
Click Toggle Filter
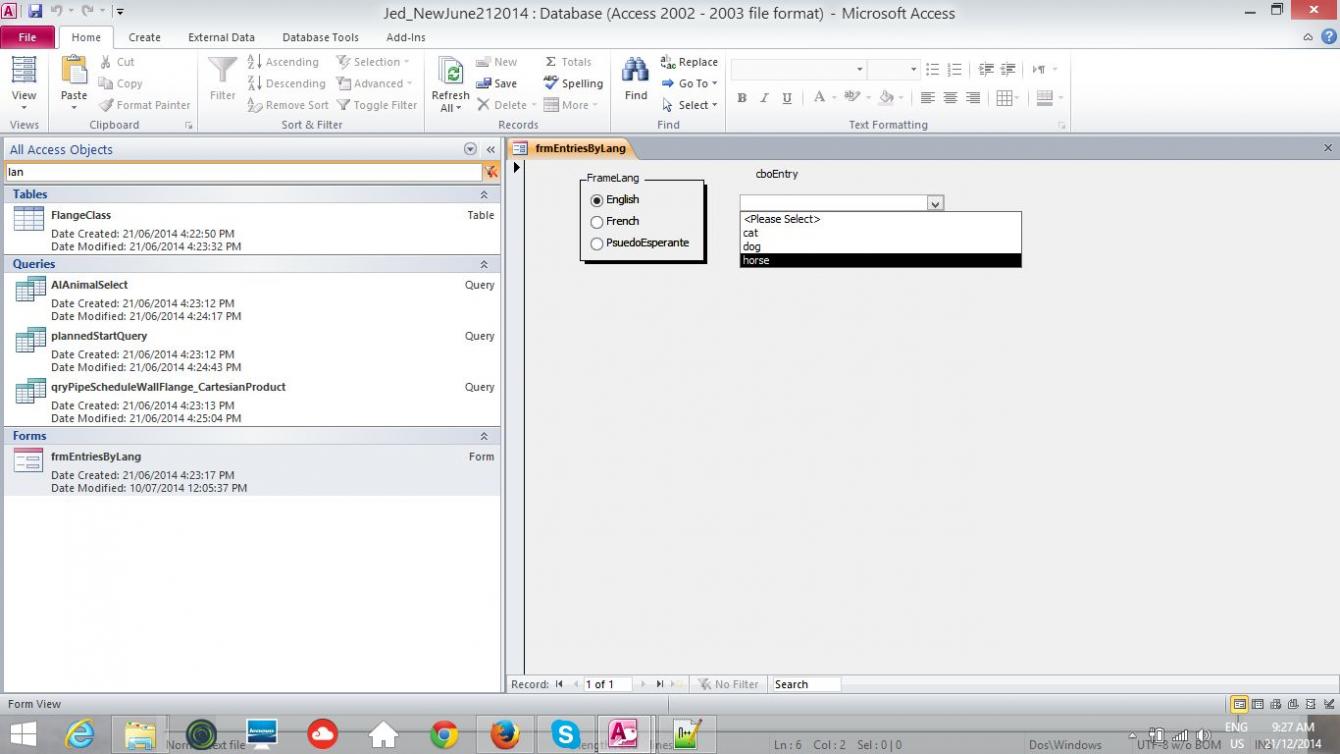pos(376,105)
